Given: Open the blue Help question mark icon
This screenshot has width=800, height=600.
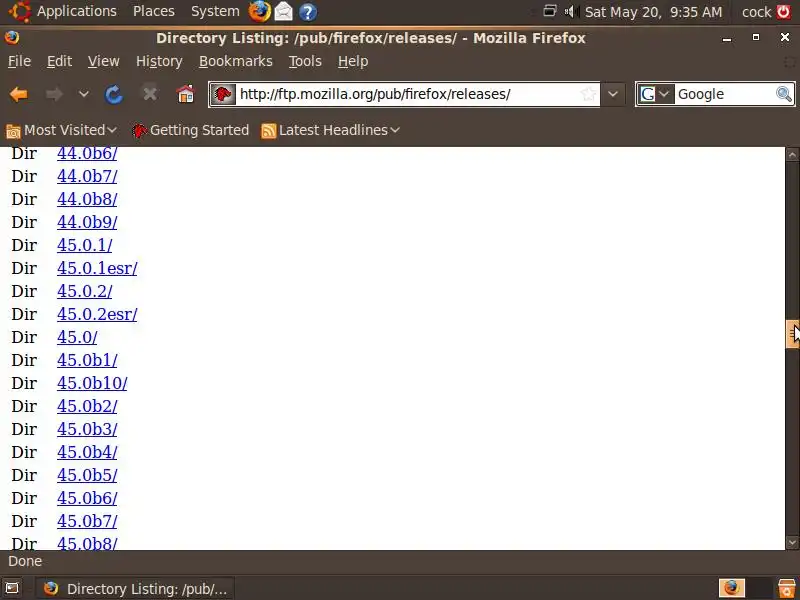Looking at the screenshot, I should 308,12.
